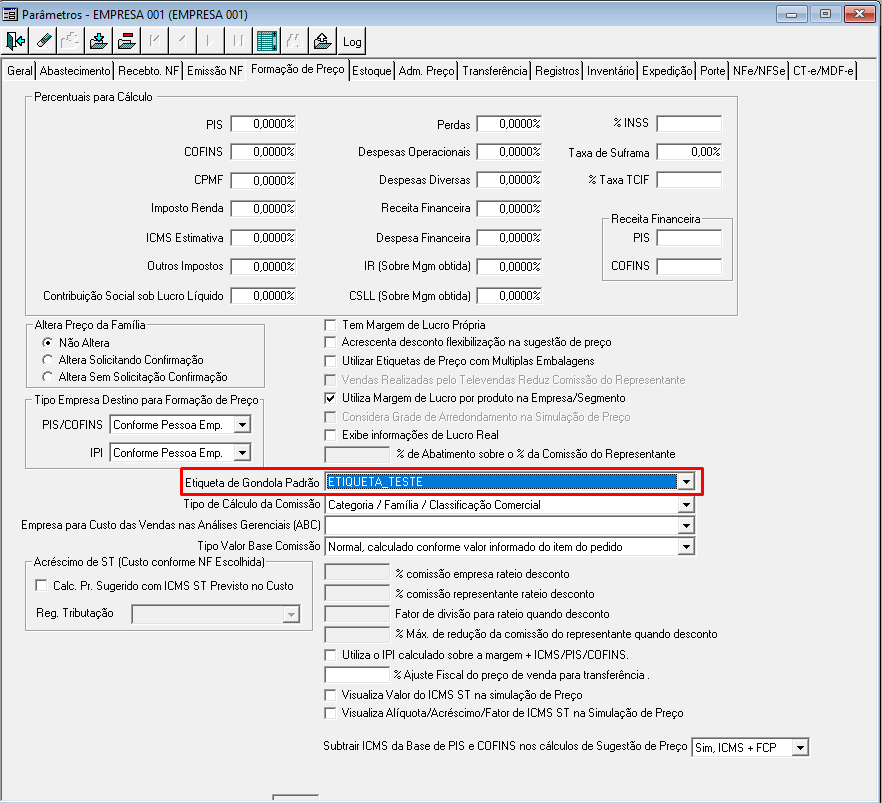Expand the Etiqueta de Gondola Padrão dropdown
Image resolution: width=882 pixels, height=803 pixels.
click(x=686, y=482)
